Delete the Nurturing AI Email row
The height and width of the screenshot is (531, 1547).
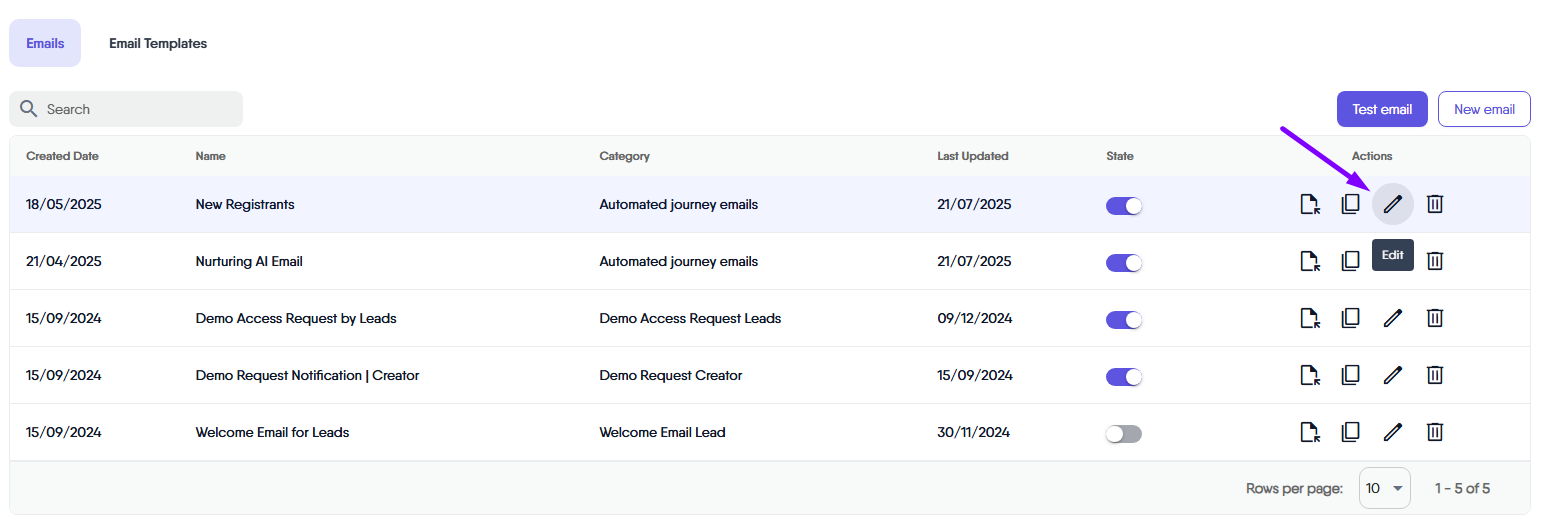click(1434, 261)
